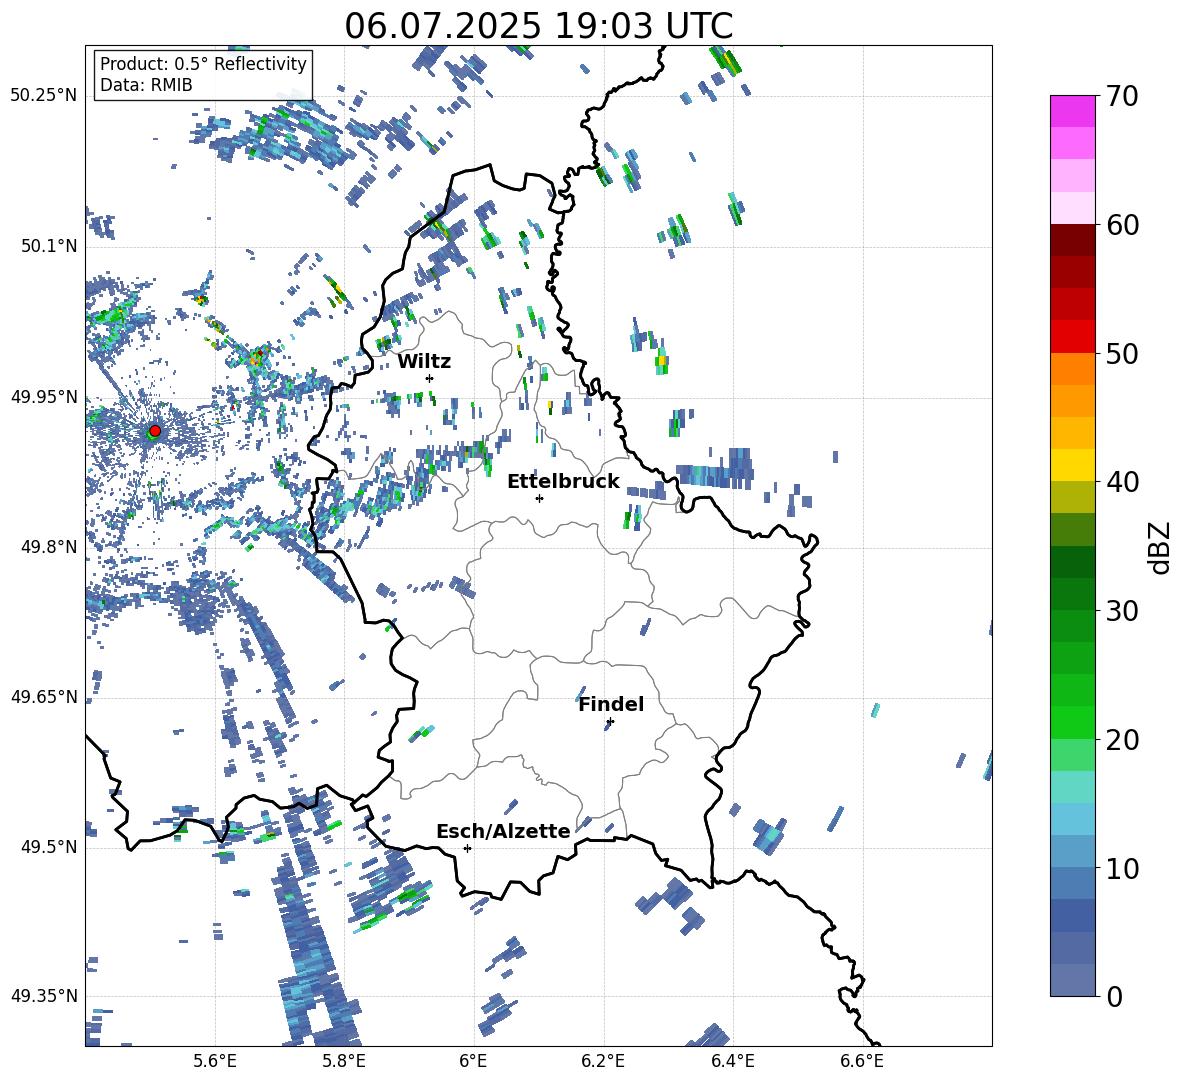Click the 49.8°N latitude label

coord(50,547)
